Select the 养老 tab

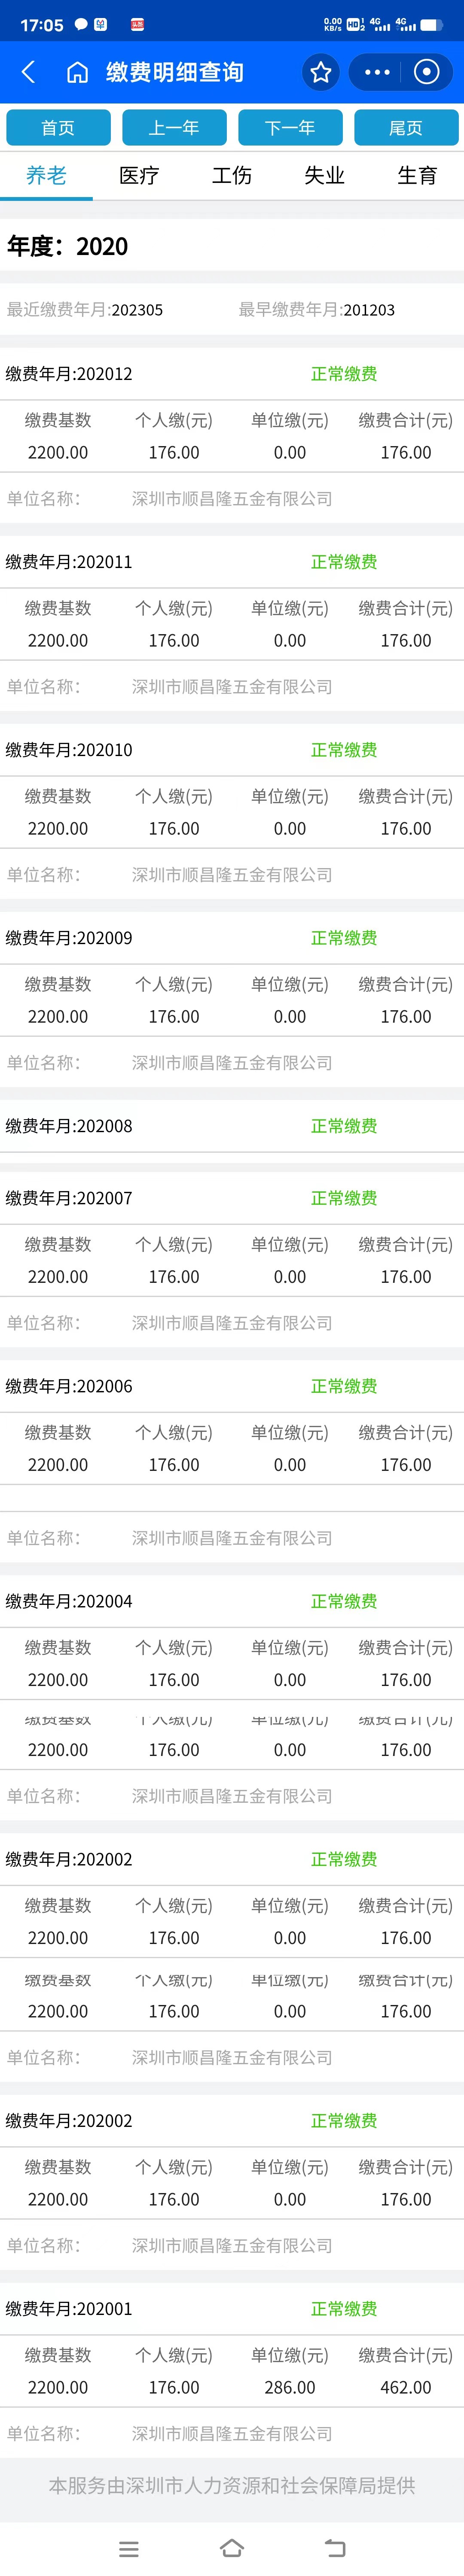pos(46,176)
